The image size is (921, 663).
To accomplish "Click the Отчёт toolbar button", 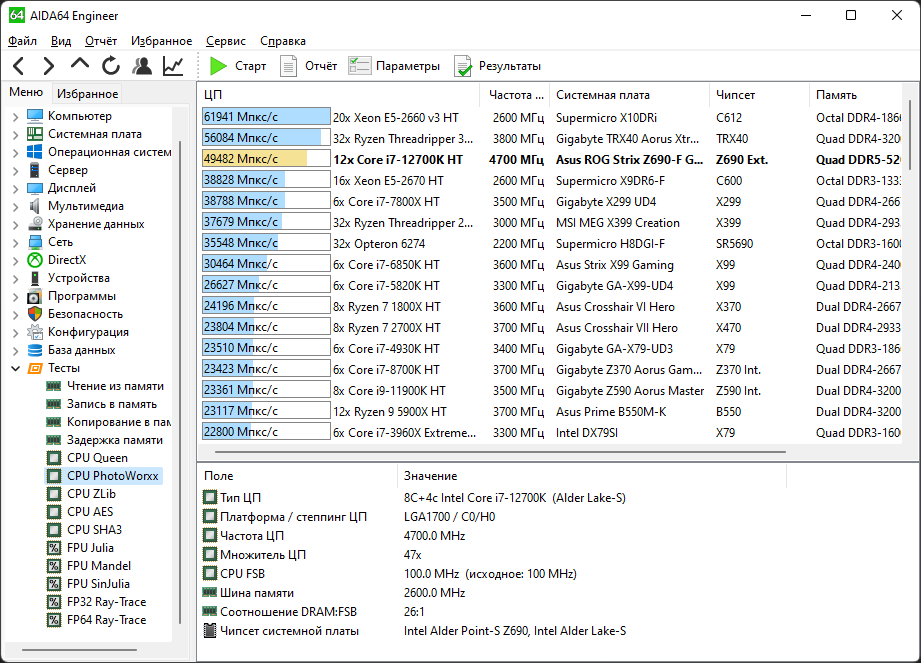I will [x=309, y=66].
